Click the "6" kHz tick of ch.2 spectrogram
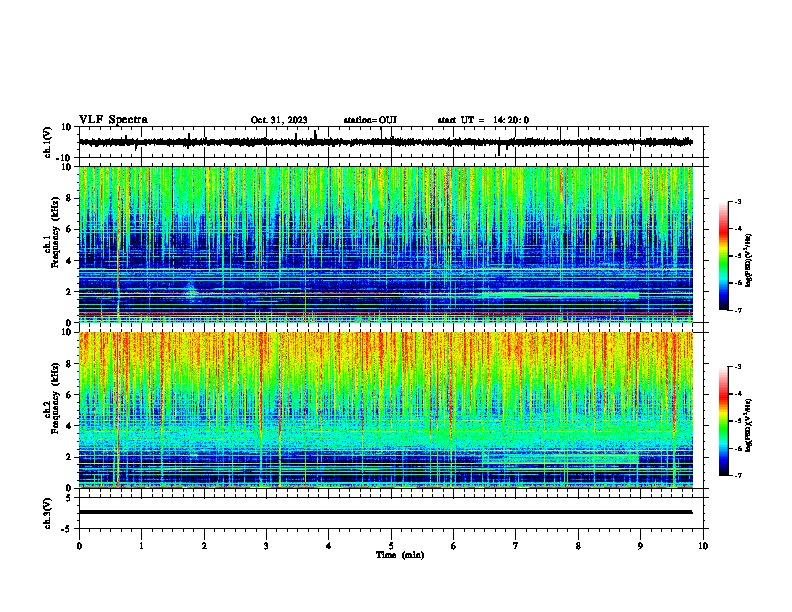This screenshot has height=612, width=792. coord(70,395)
